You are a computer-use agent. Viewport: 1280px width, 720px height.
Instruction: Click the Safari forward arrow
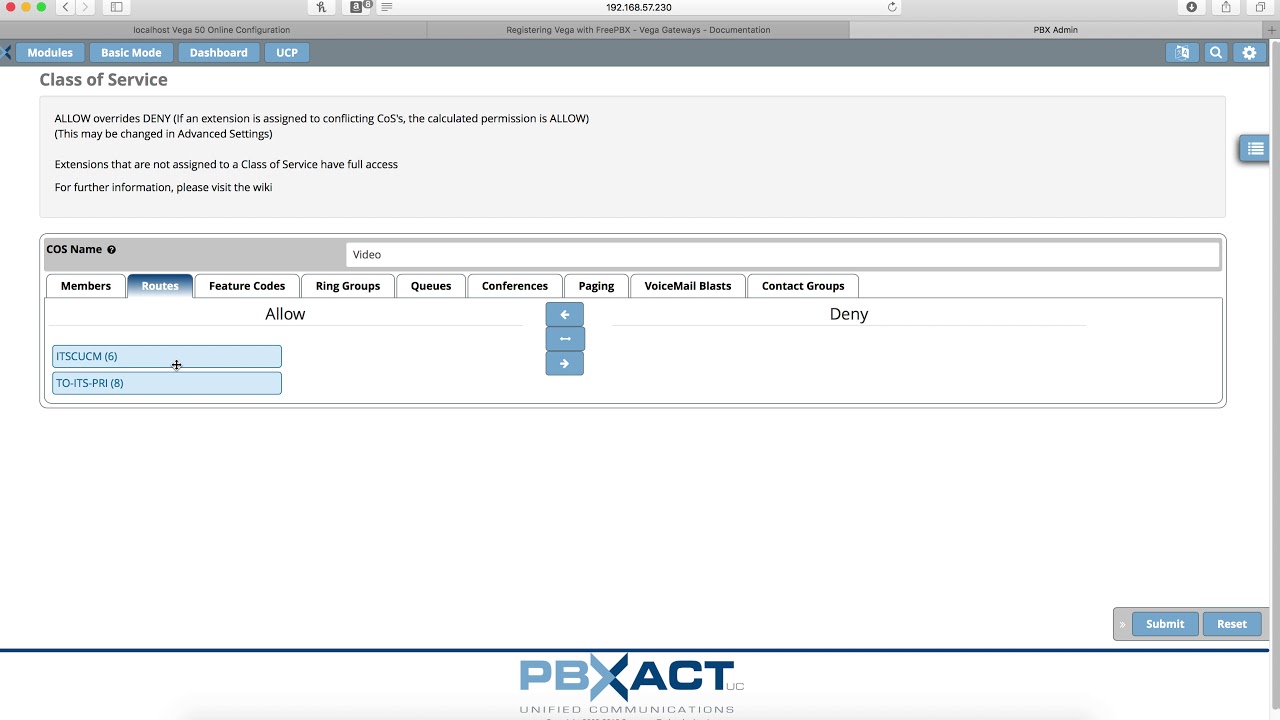[86, 7]
